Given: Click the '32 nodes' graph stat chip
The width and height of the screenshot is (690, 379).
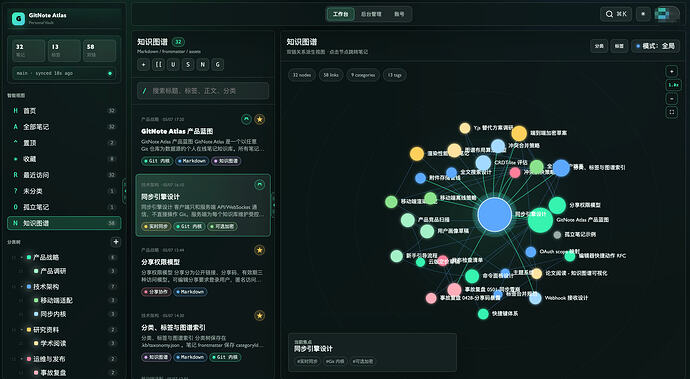Looking at the screenshot, I should 302,75.
